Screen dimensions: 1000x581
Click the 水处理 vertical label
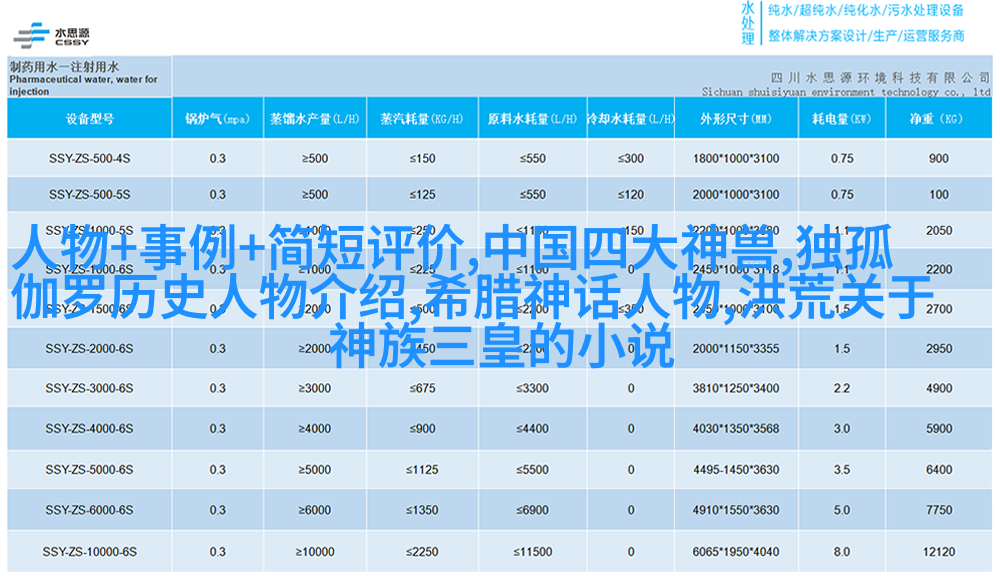(747, 24)
